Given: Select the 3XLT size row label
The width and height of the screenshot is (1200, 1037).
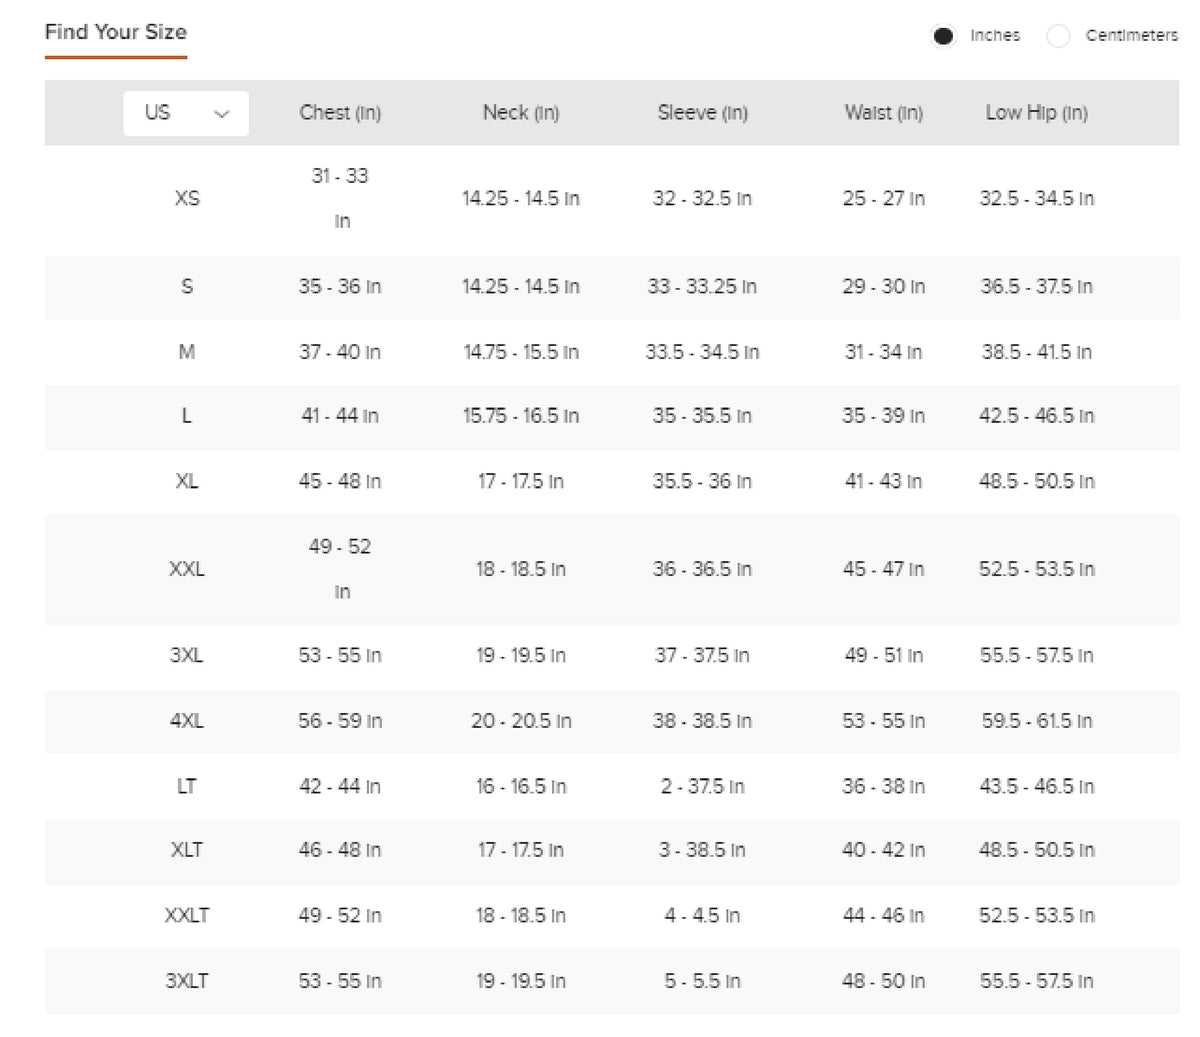Looking at the screenshot, I should (187, 981).
